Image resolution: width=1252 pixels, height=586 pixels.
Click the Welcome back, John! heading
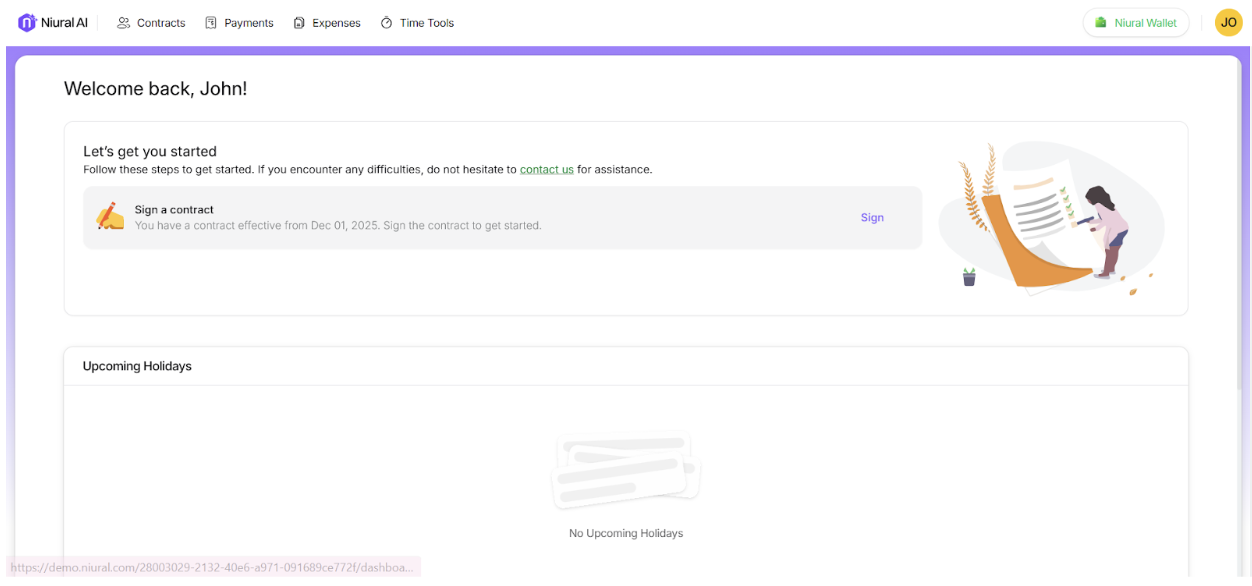tap(155, 88)
